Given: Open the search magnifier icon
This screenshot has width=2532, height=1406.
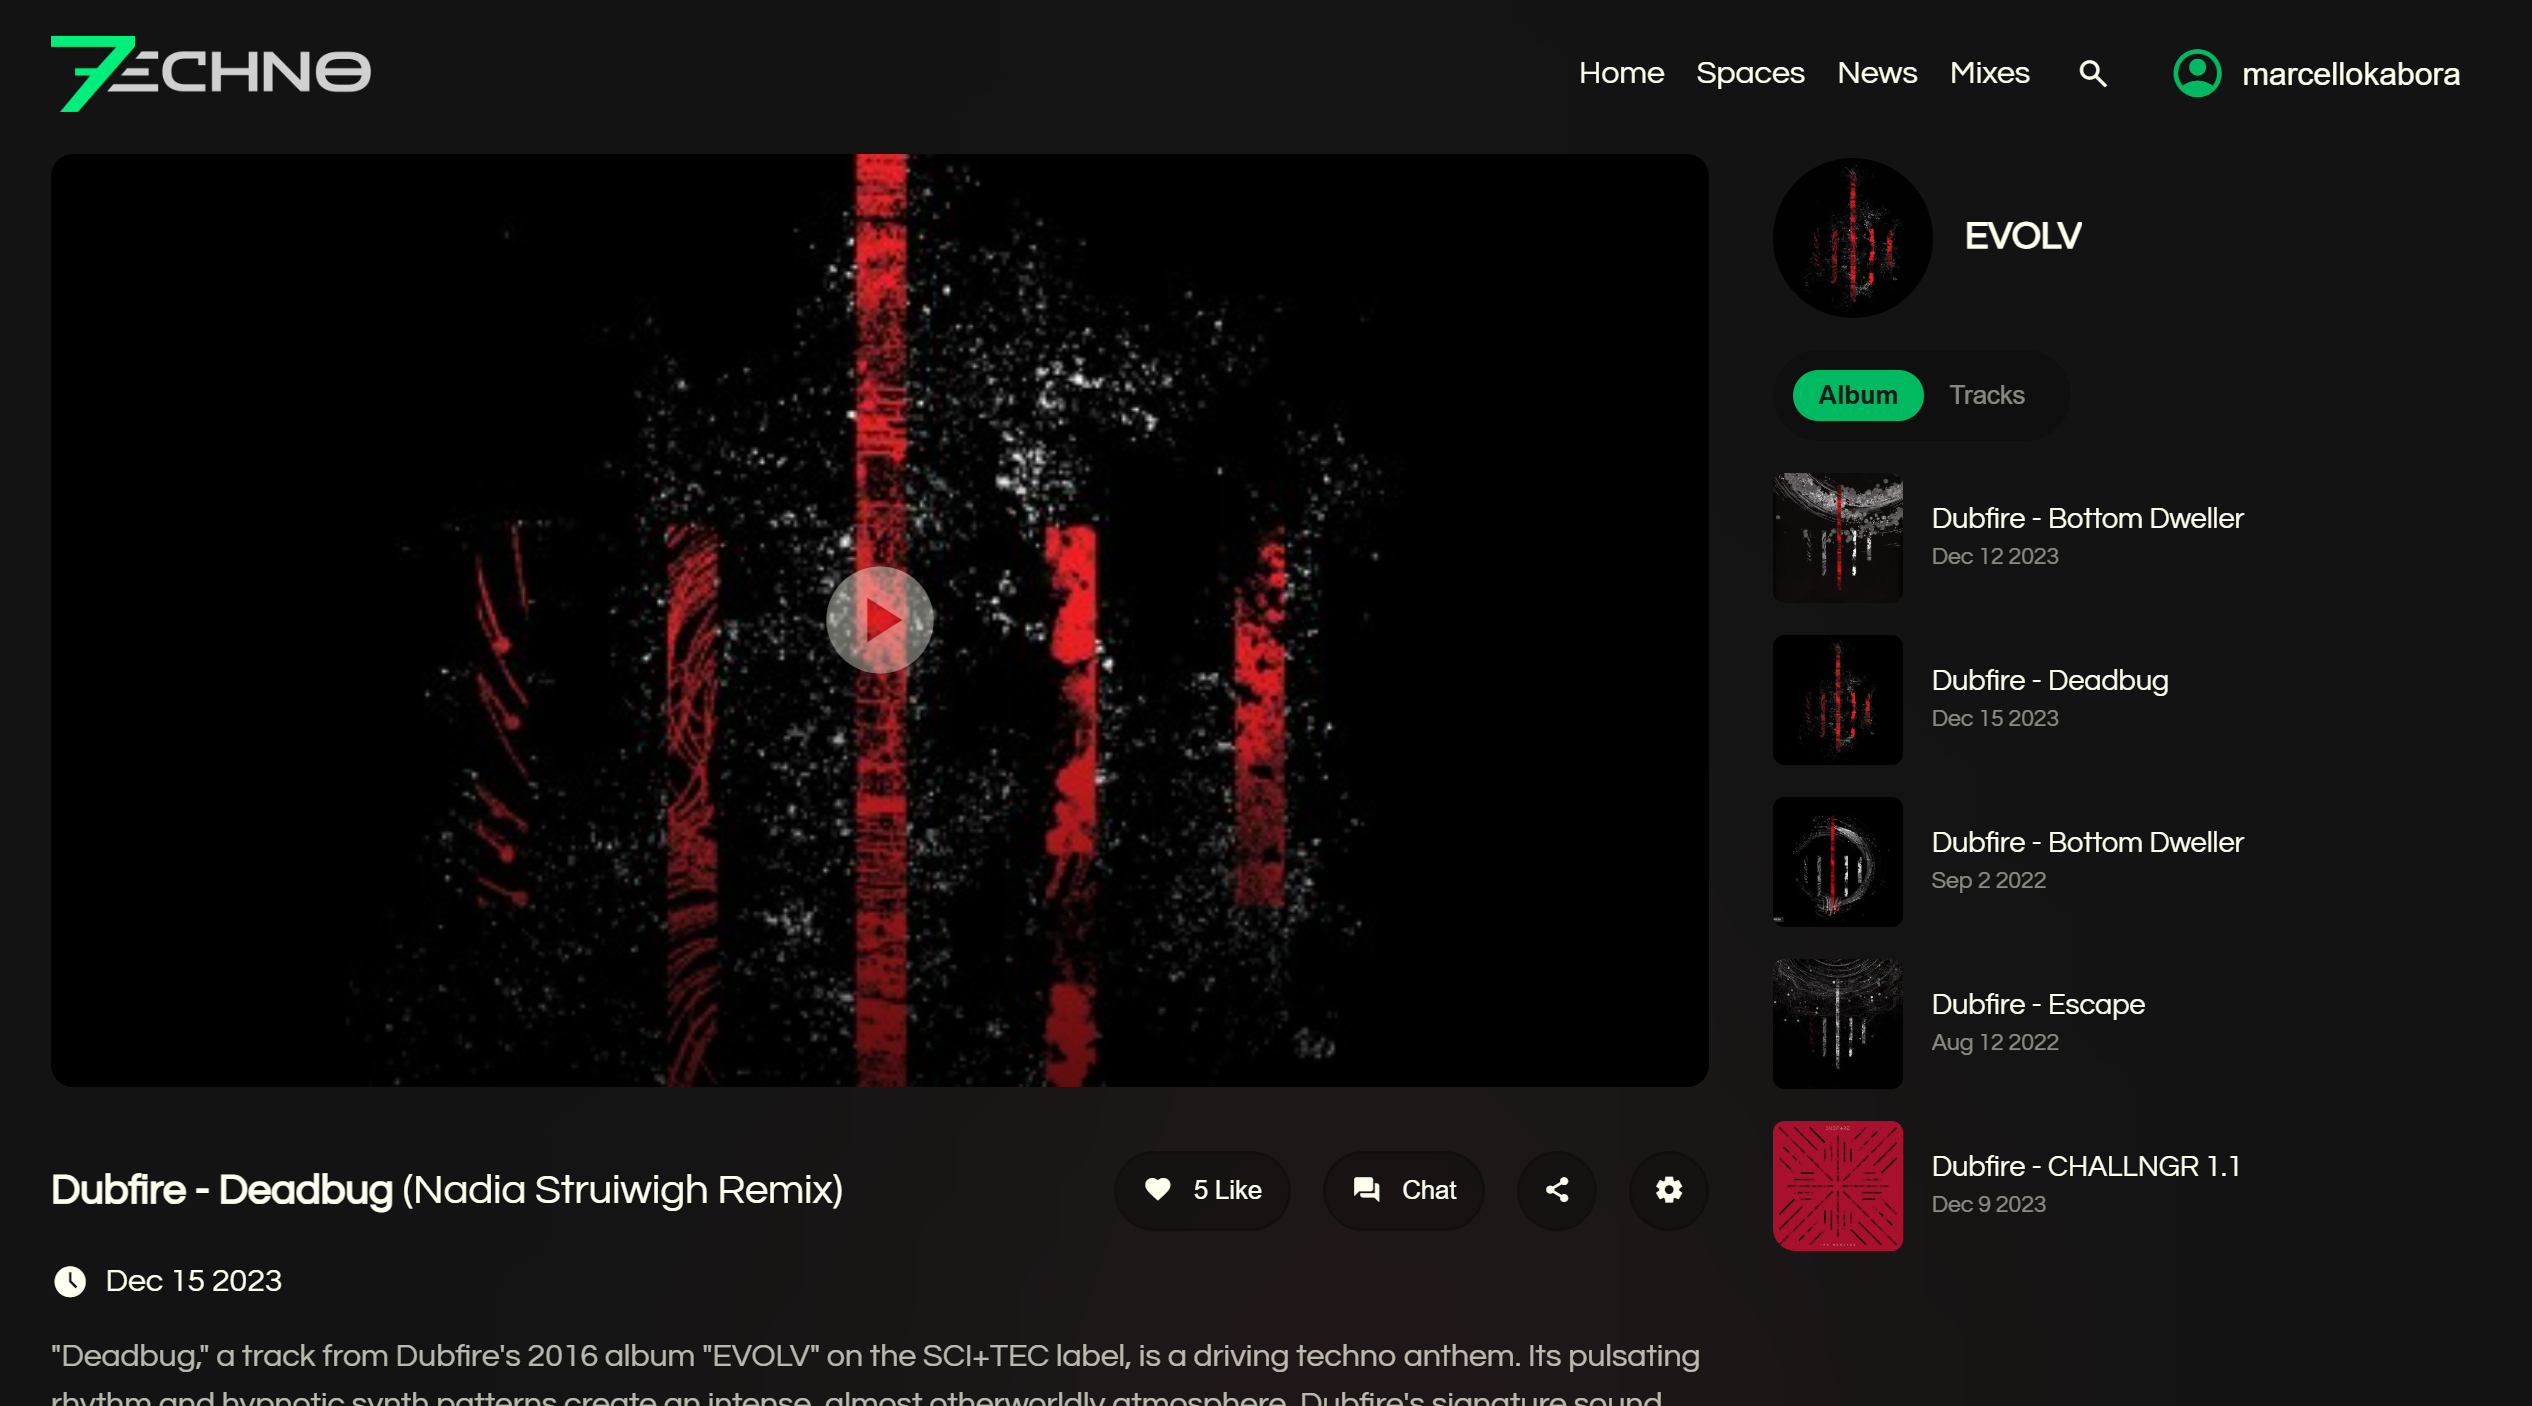Looking at the screenshot, I should tap(2092, 74).
